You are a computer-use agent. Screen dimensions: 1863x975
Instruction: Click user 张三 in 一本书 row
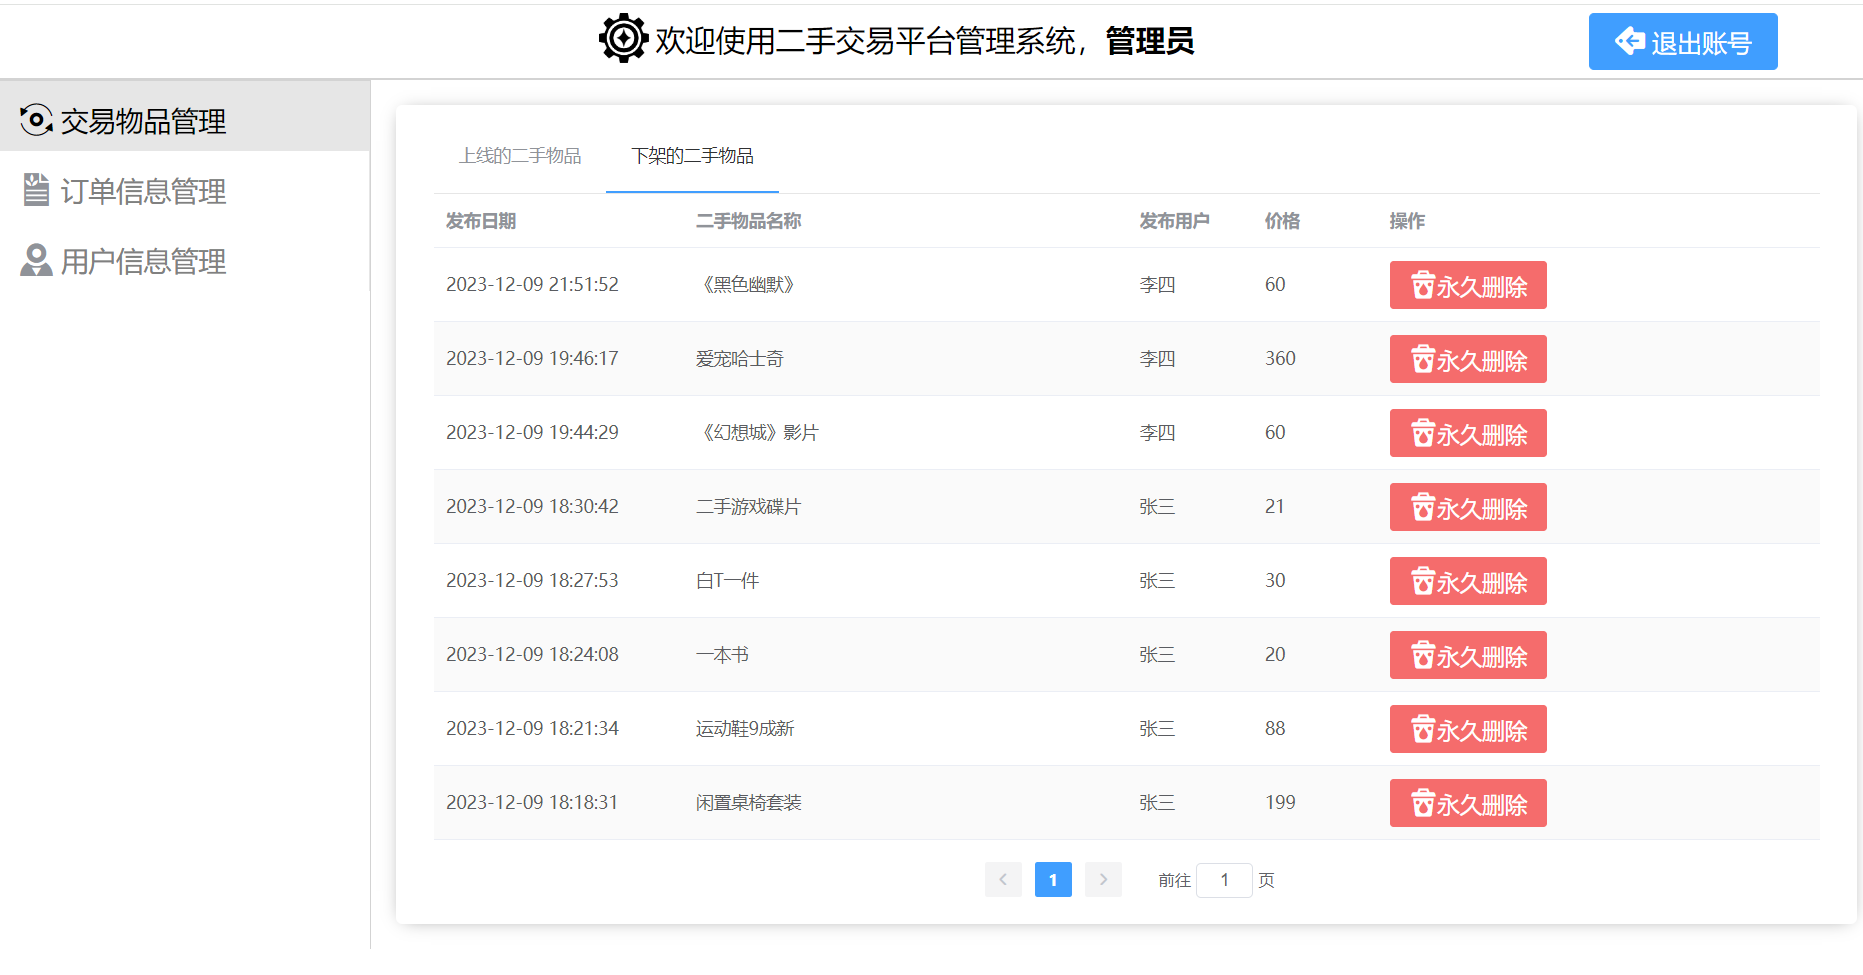tap(1158, 655)
